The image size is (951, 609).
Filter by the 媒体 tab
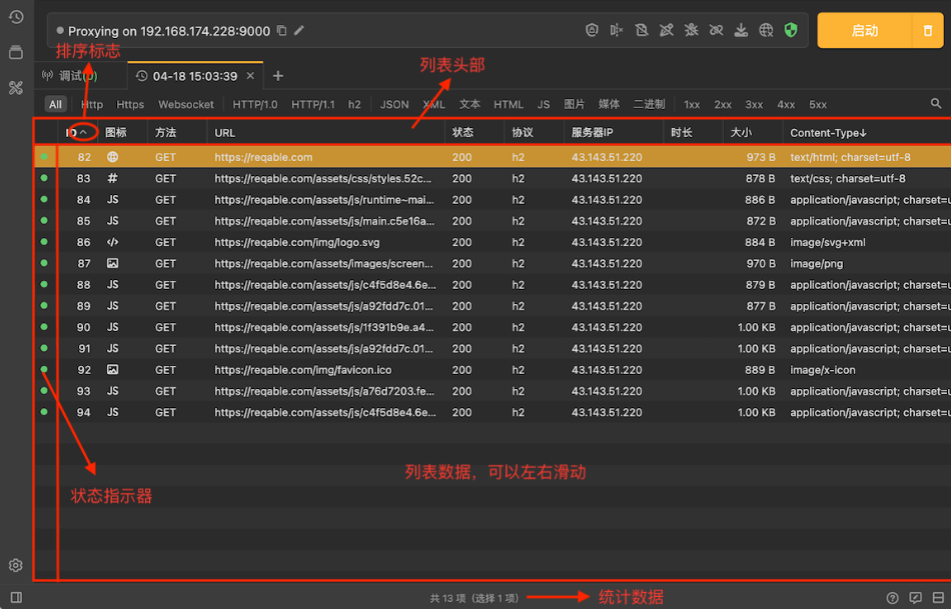tap(609, 104)
